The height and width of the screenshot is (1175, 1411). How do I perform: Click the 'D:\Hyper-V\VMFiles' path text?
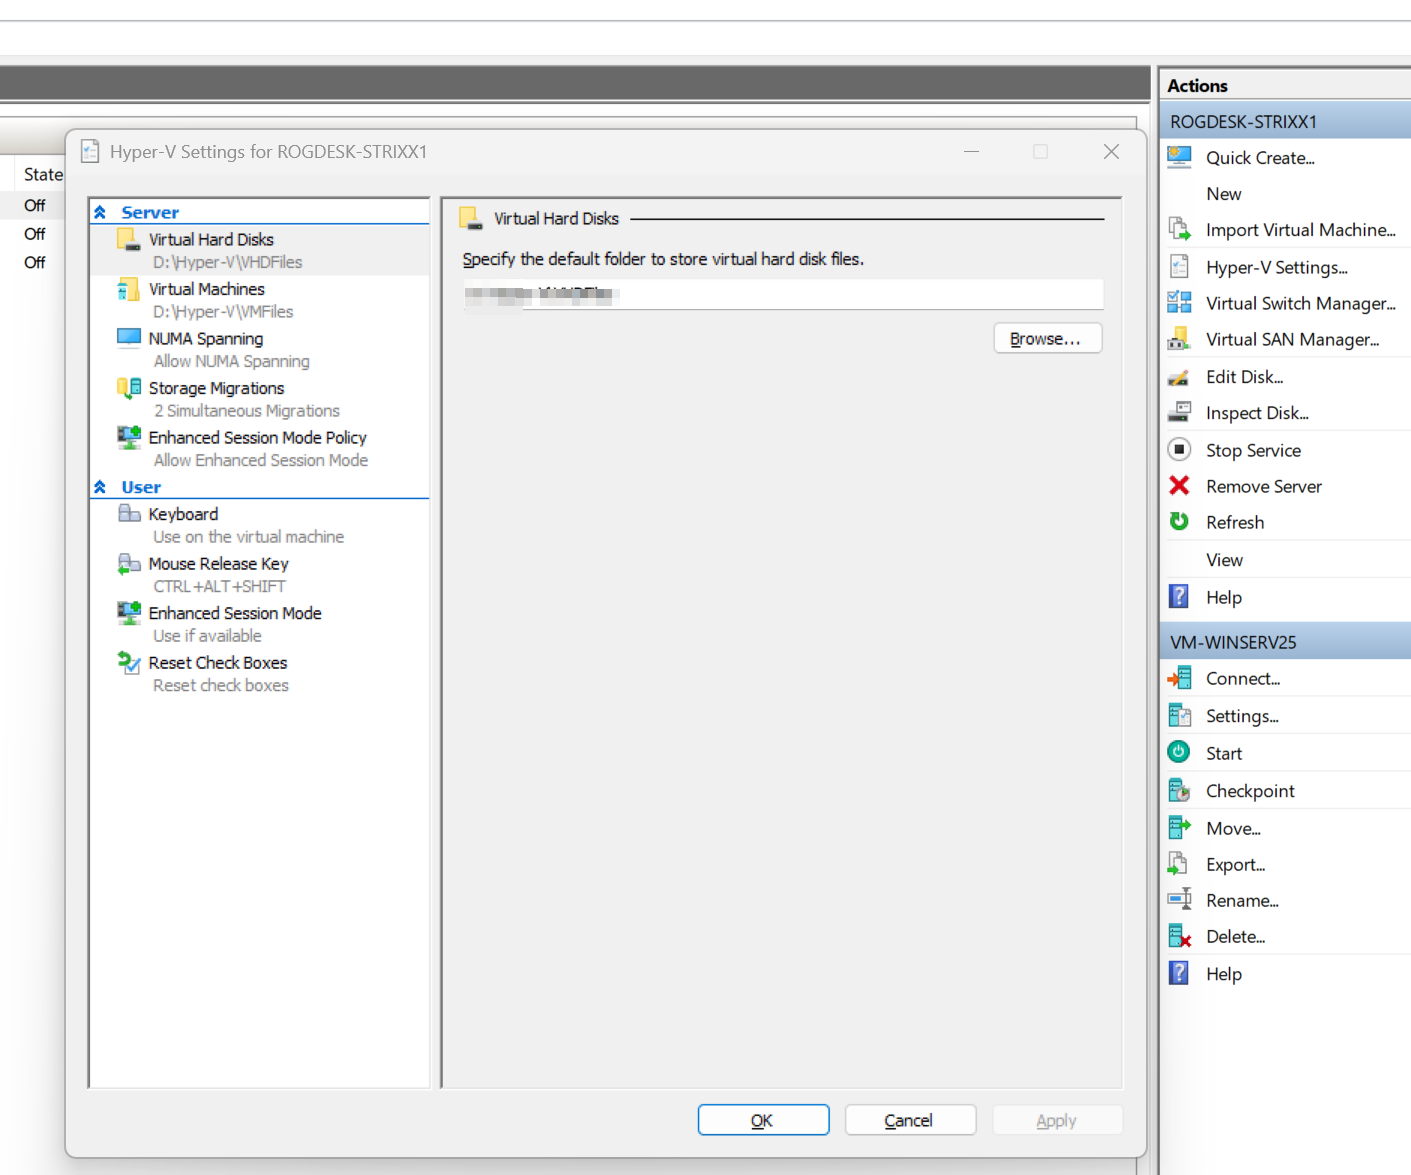coord(223,312)
